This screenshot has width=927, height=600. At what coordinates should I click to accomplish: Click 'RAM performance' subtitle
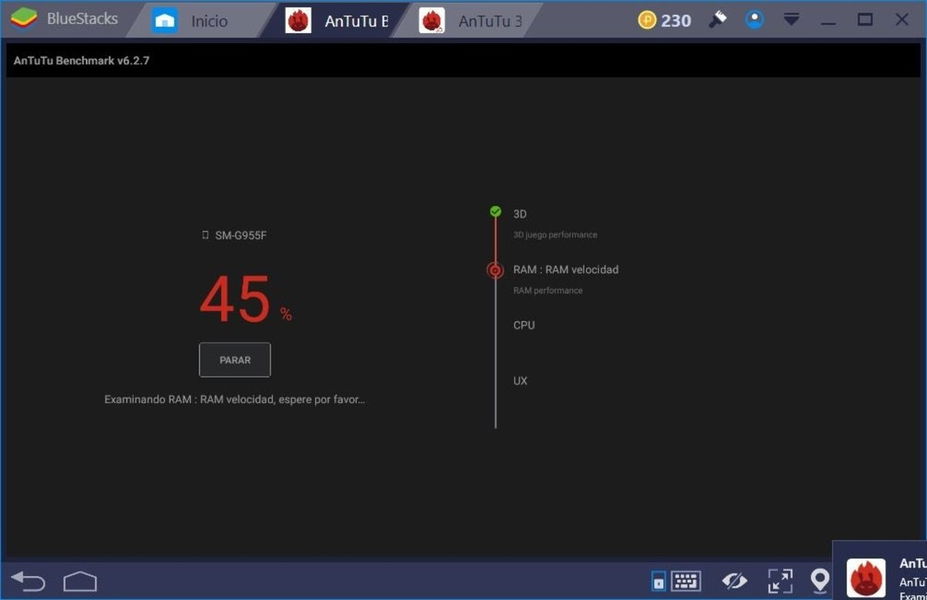(x=547, y=290)
